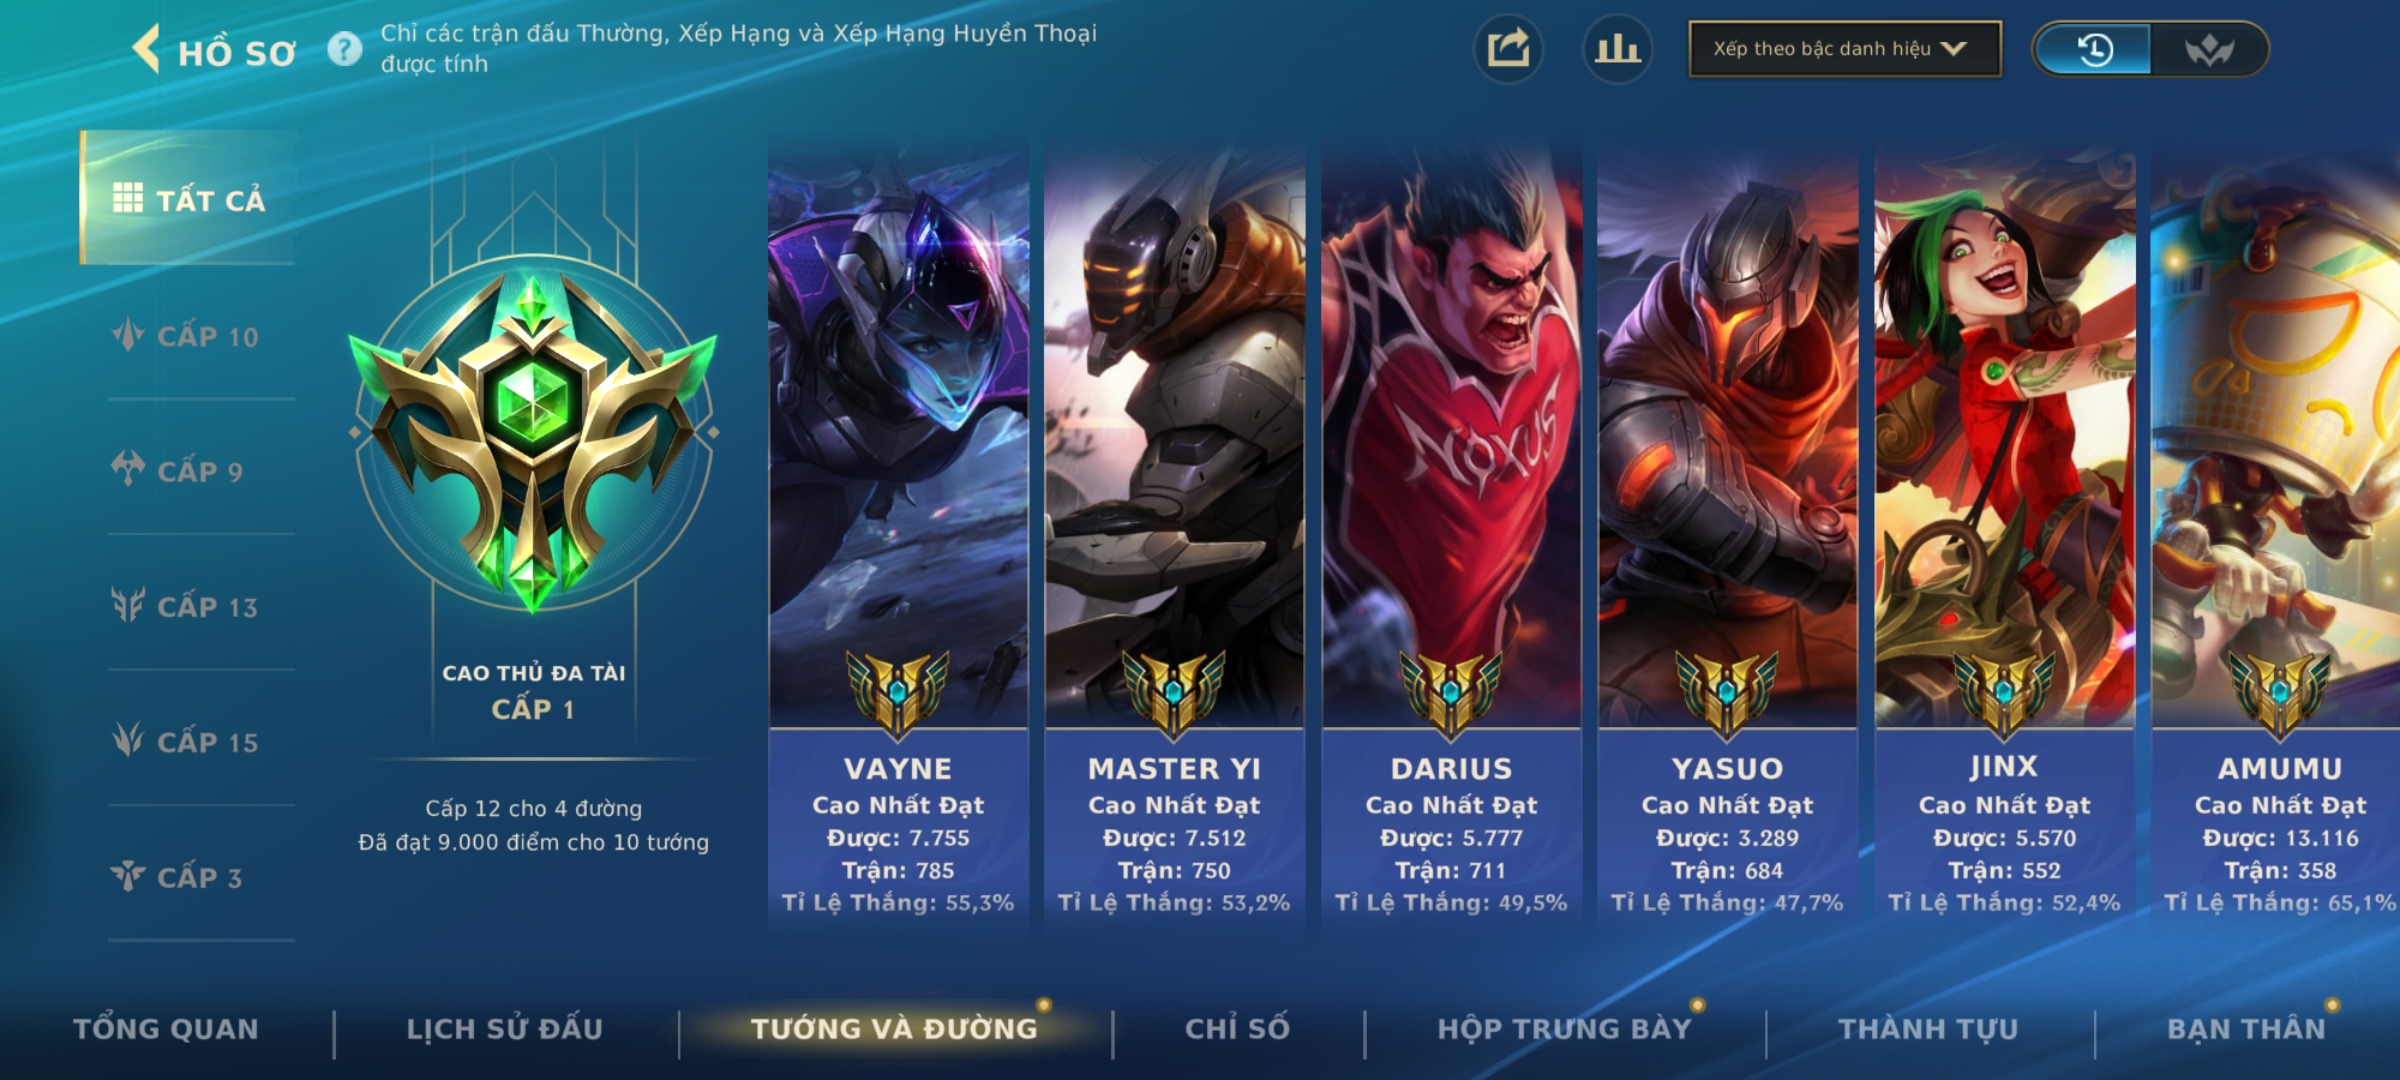Image resolution: width=2400 pixels, height=1080 pixels.
Task: Go back using the Hồ Sơ arrow
Action: click(x=147, y=49)
